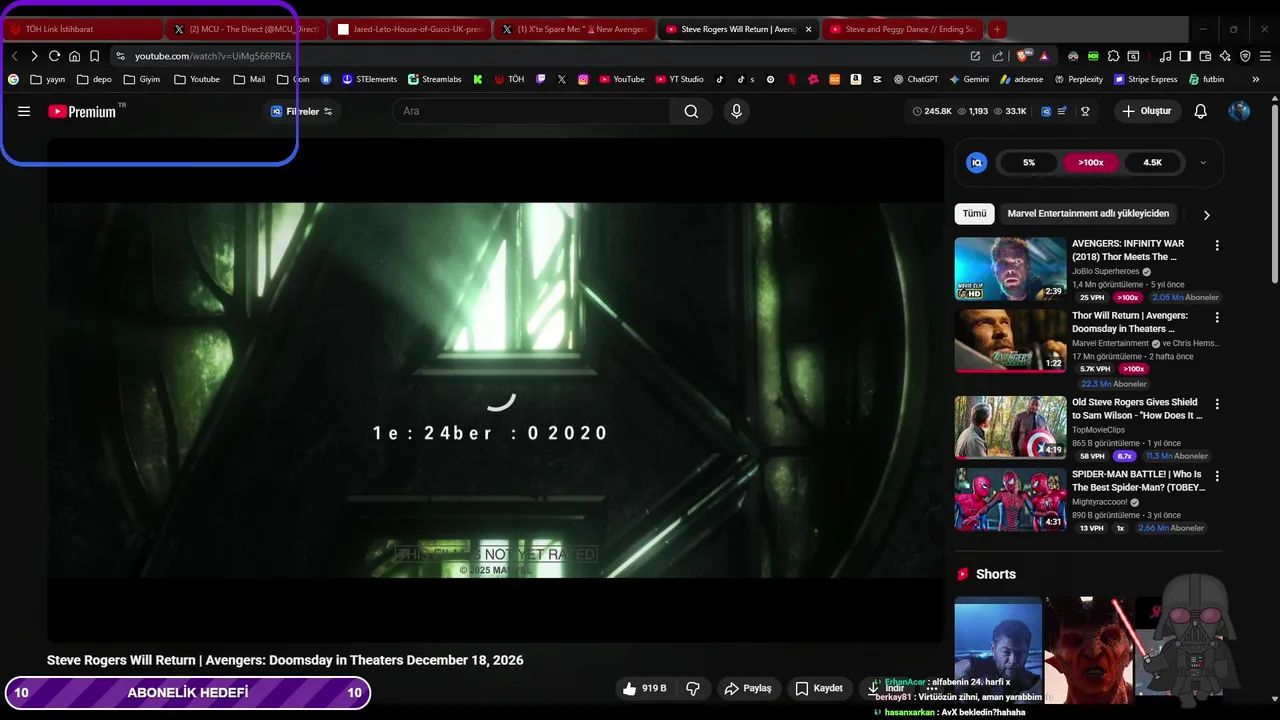This screenshot has width=1280, height=720.
Task: Show hidden bookmarks chevron
Action: pyautogui.click(x=1257, y=79)
